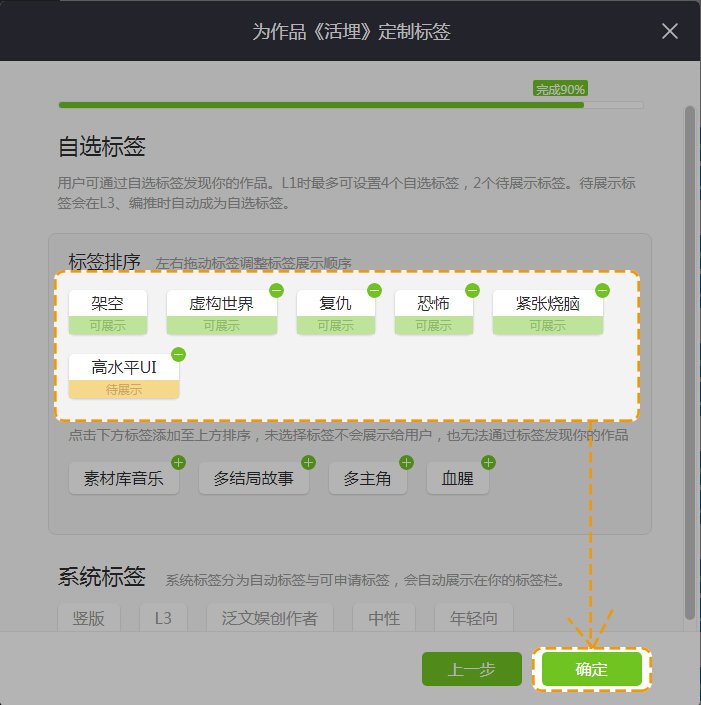Click the 确定 confirm button

pos(591,670)
